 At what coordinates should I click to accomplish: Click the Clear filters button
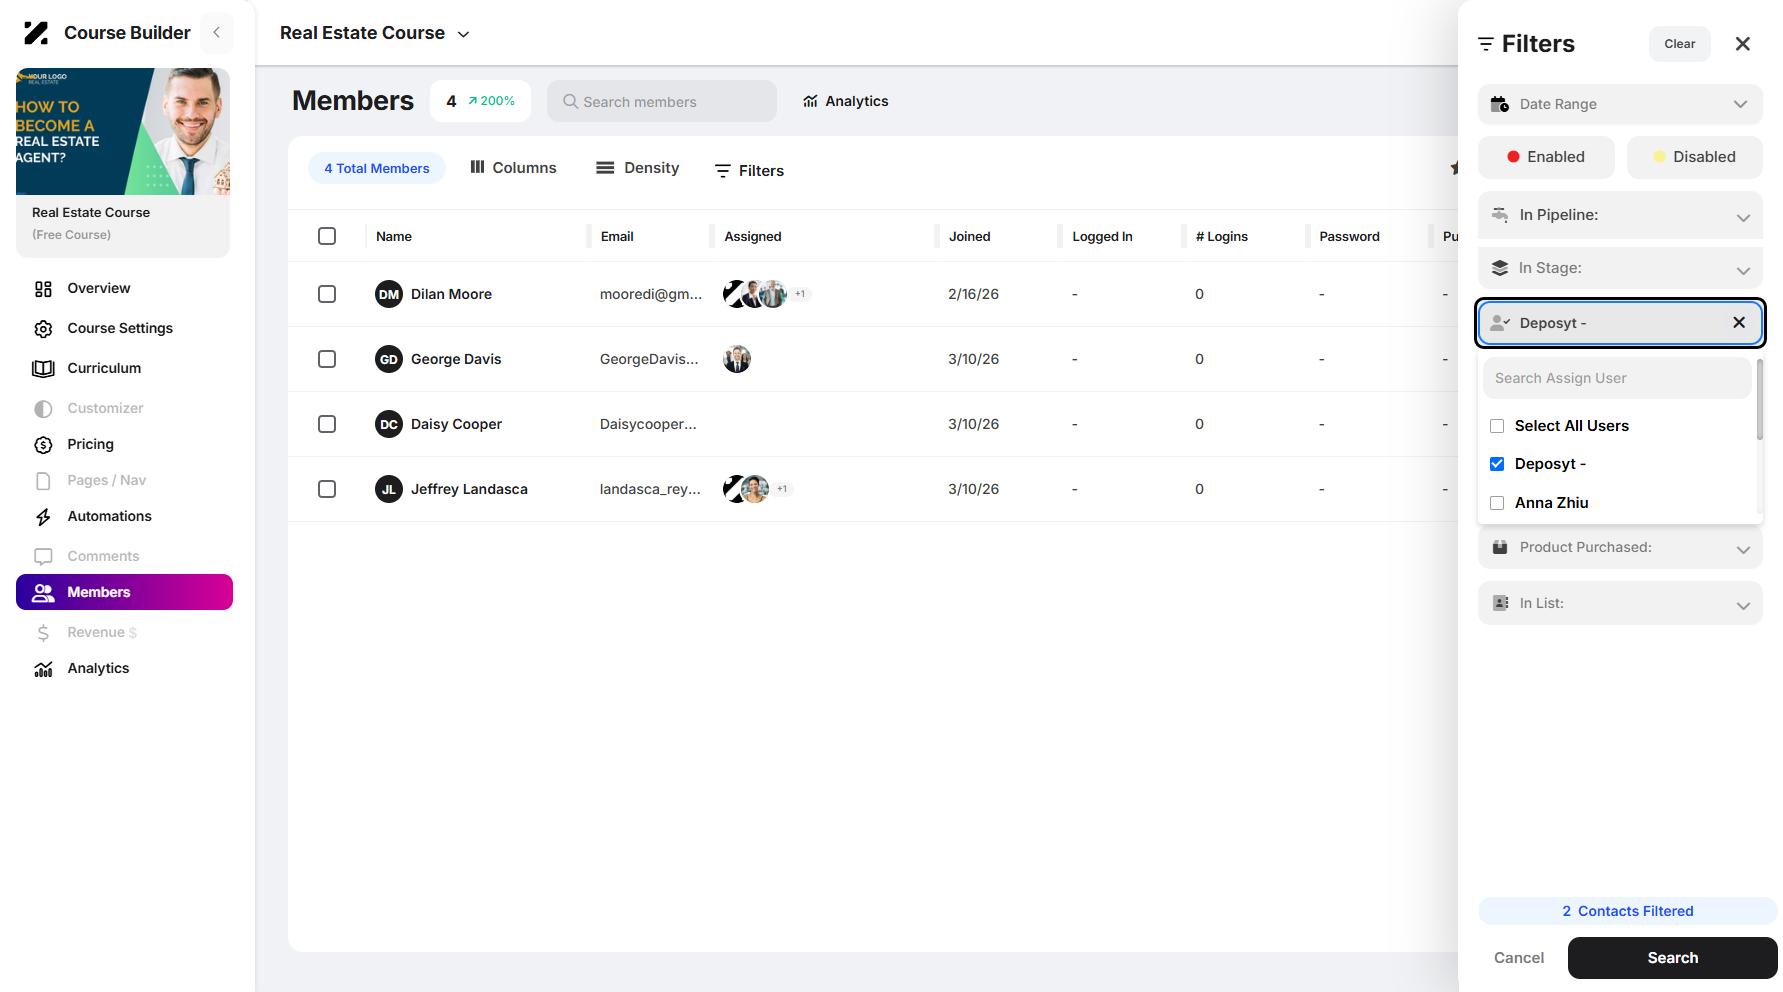click(x=1680, y=44)
